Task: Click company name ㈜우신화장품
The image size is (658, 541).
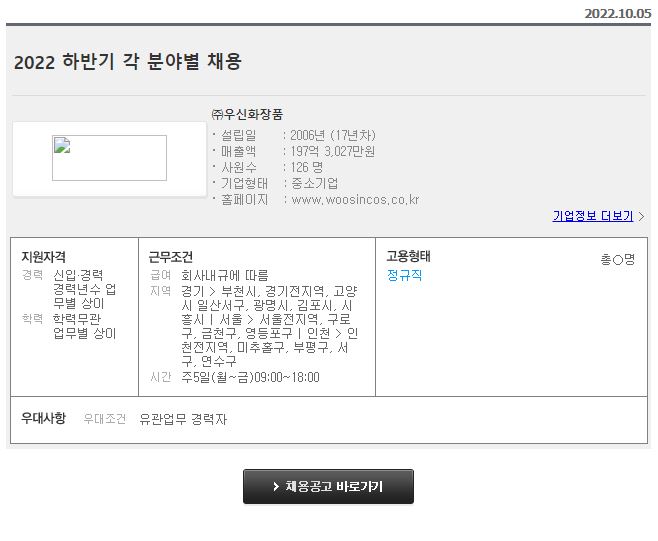Action: click(247, 114)
